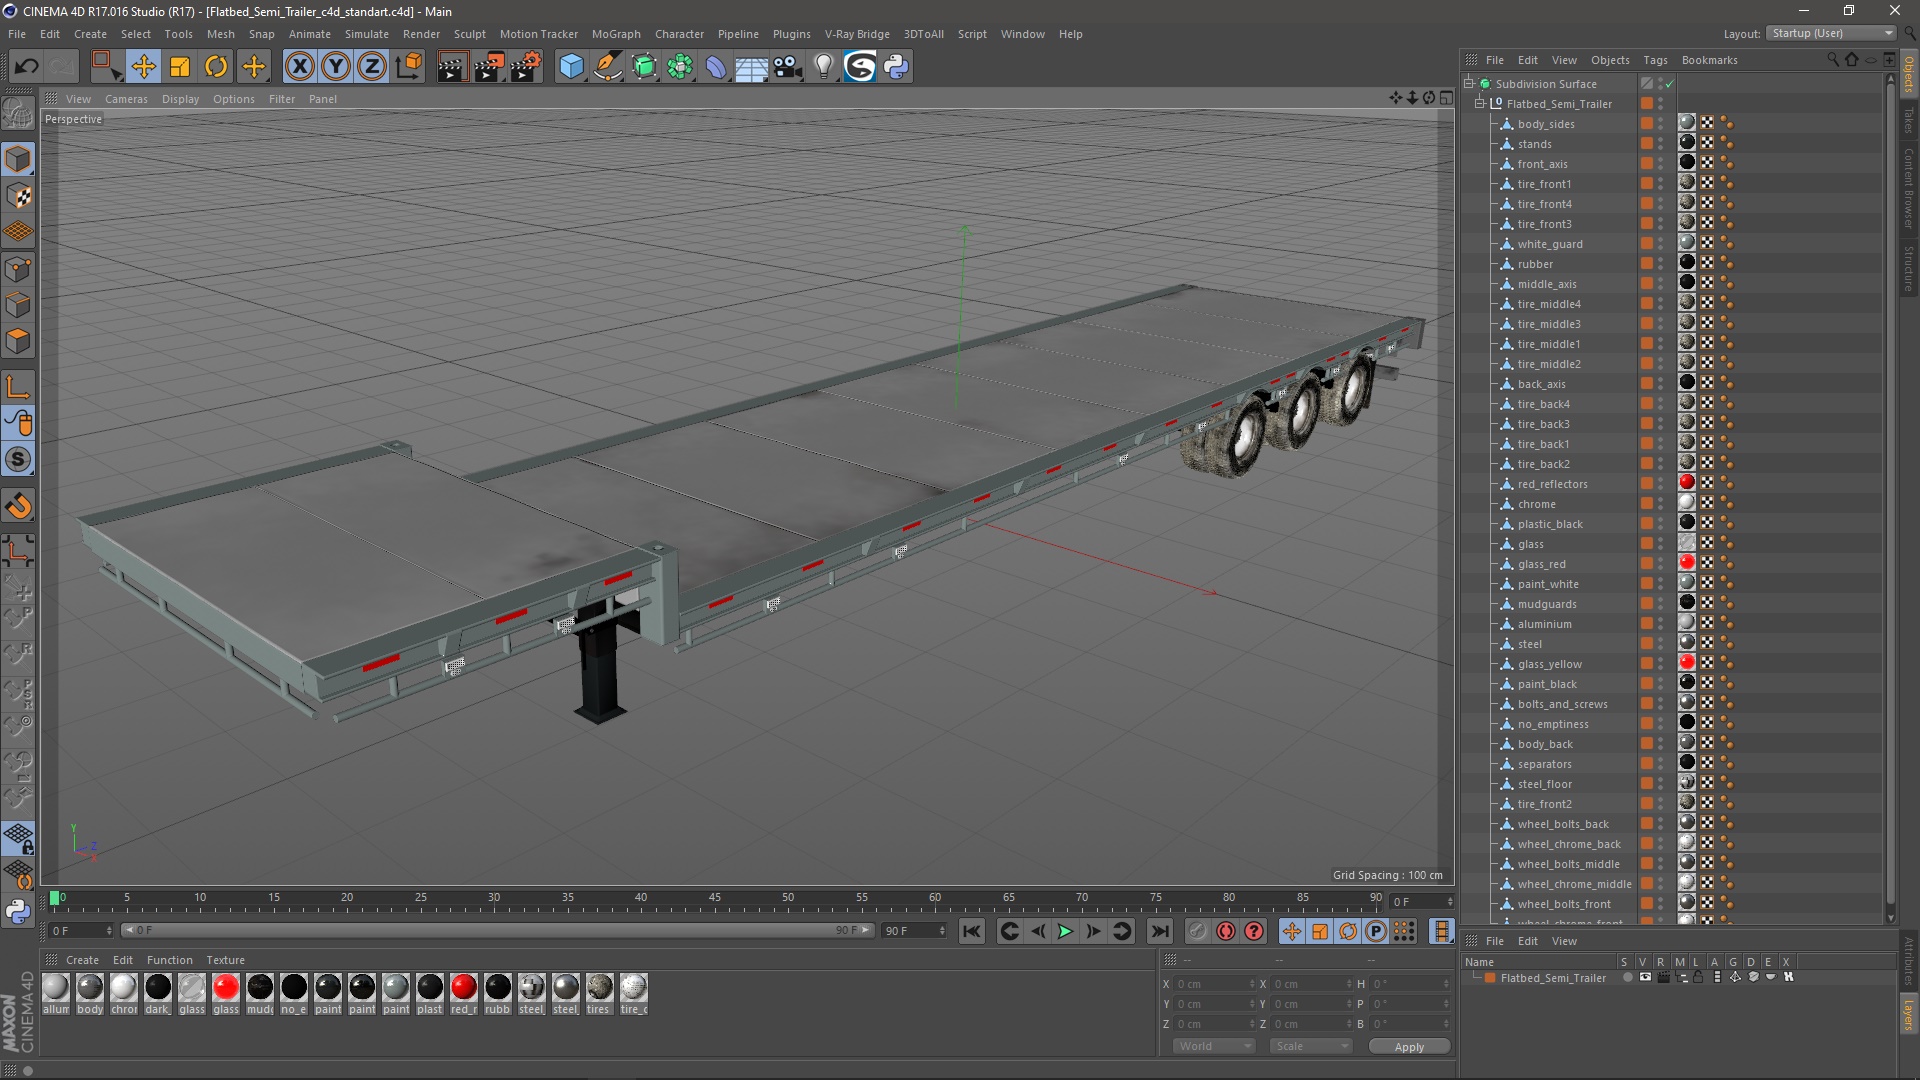Open the Simulate menu
The image size is (1920, 1080).
(x=364, y=33)
